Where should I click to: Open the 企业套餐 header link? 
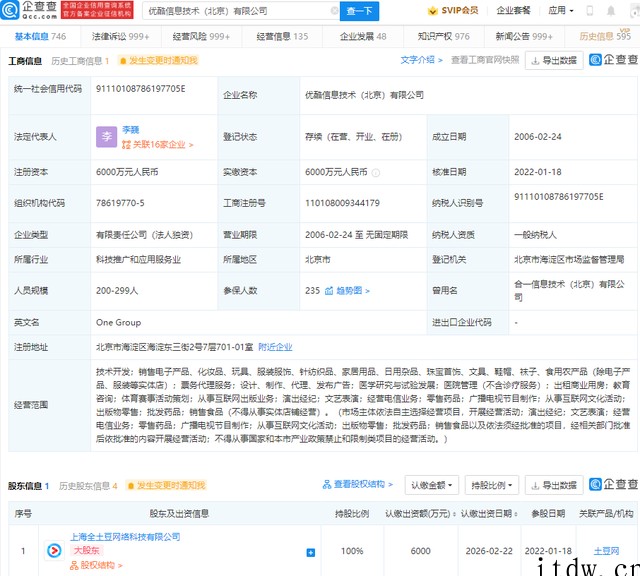point(513,11)
